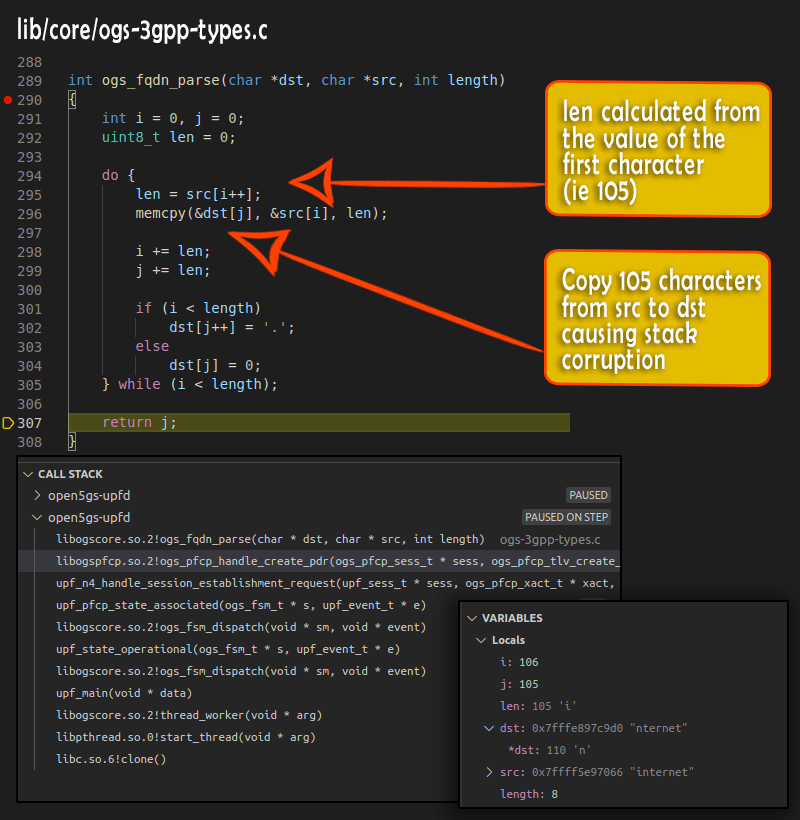Screen dimensions: 800x820
Task: Expand the src variable entry
Action: [x=489, y=772]
